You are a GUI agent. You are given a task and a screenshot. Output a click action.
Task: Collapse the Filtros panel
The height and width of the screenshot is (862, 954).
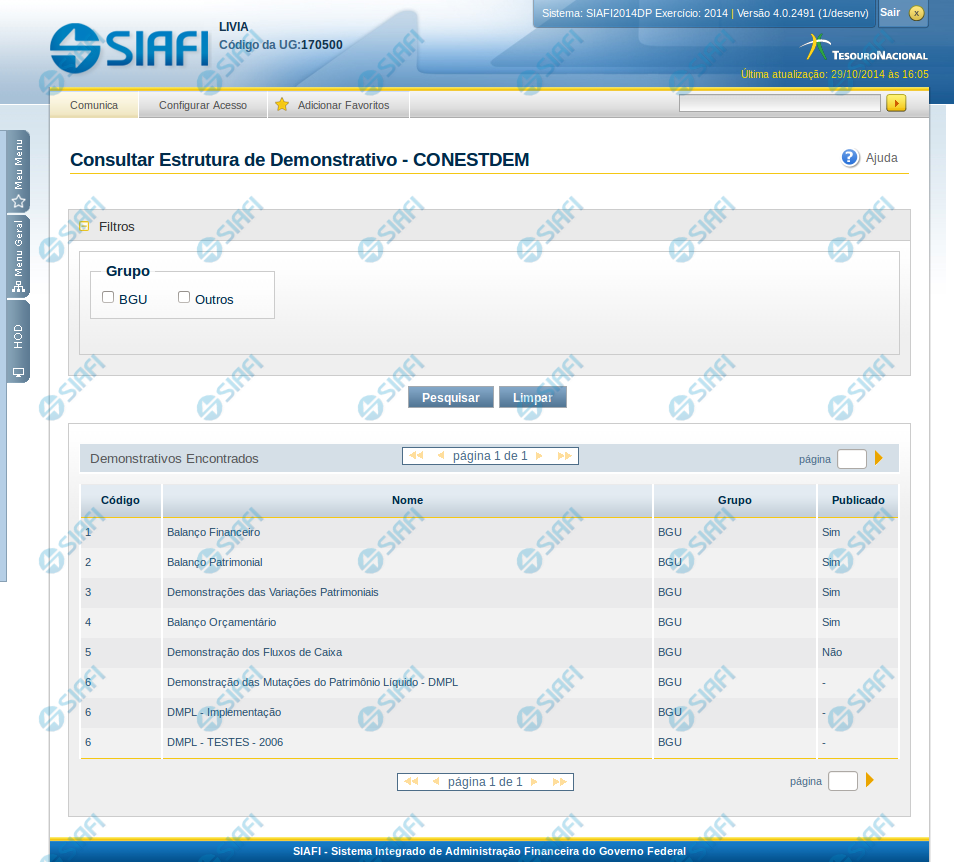point(85,227)
